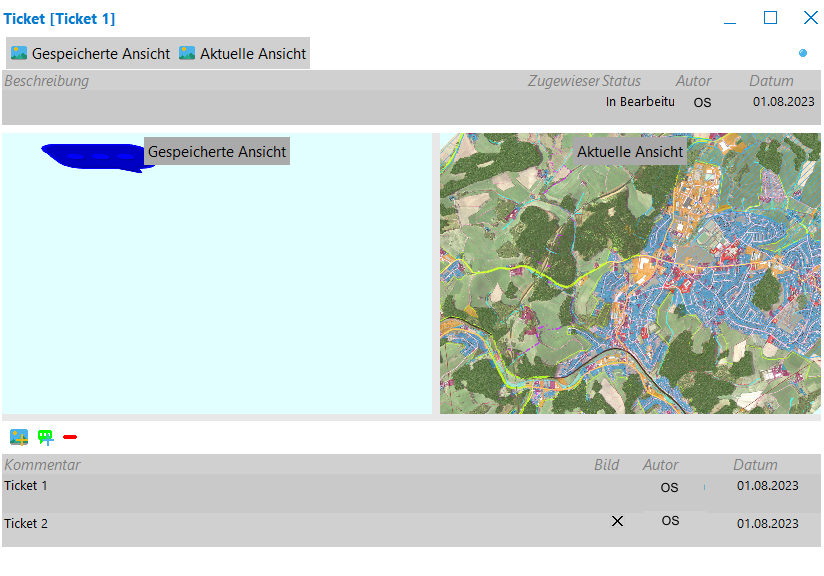Click the Bild column header

606,465
